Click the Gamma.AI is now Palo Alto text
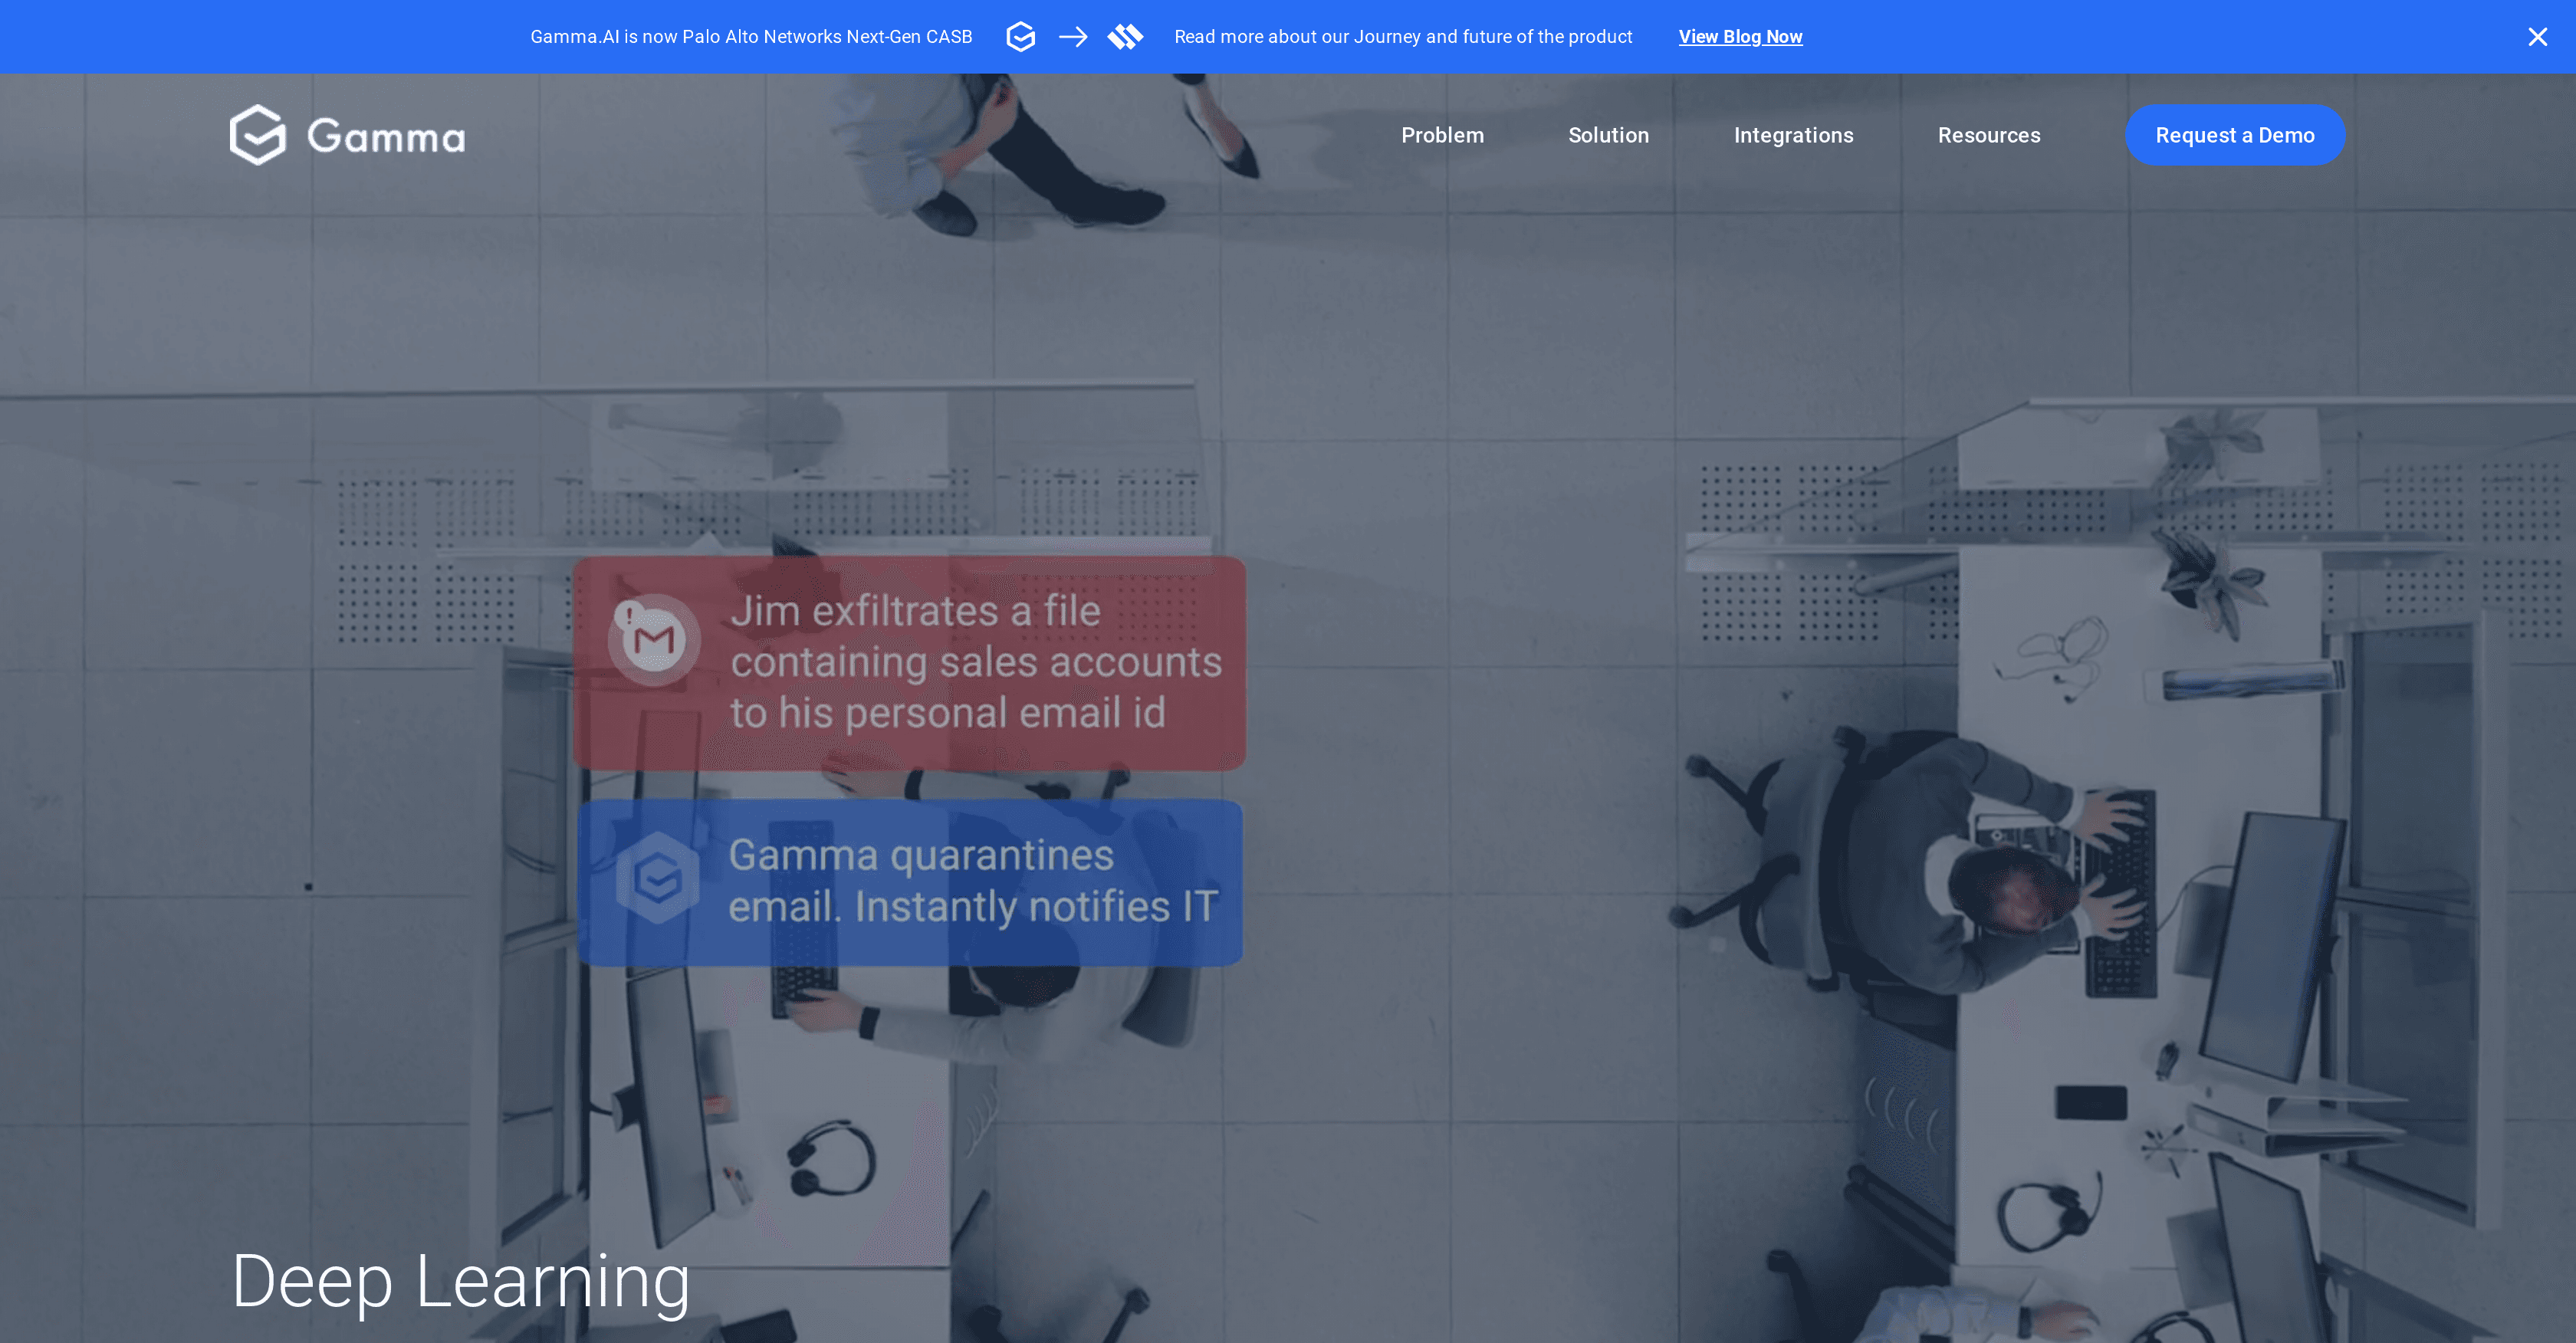2576x1343 pixels. click(x=751, y=37)
